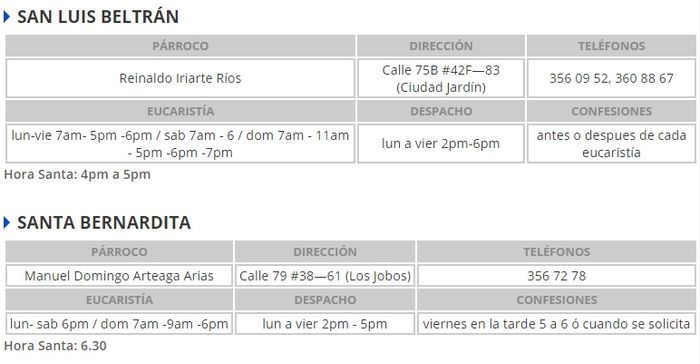The width and height of the screenshot is (700, 364).
Task: Click the viernes en la tarde confesiones cell
Action: pyautogui.click(x=557, y=324)
